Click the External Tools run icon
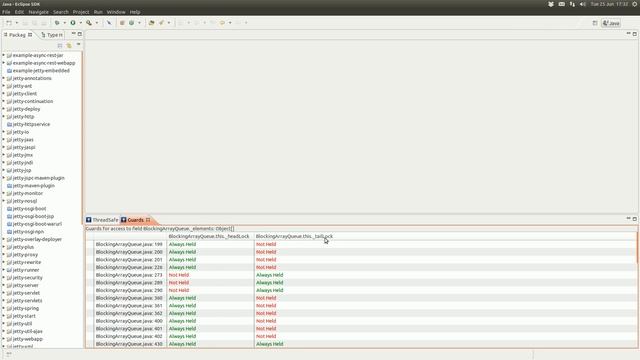Screen dimensions: 640x360 89,23
